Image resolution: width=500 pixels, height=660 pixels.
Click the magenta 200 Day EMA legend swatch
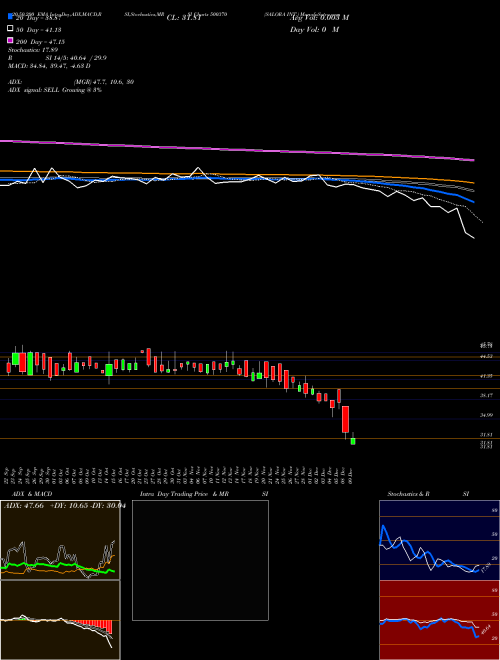pyautogui.click(x=10, y=40)
